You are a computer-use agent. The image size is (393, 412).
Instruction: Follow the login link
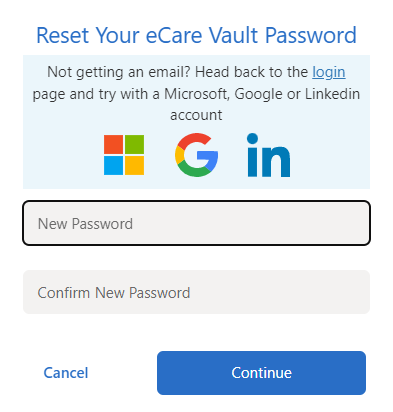click(329, 72)
